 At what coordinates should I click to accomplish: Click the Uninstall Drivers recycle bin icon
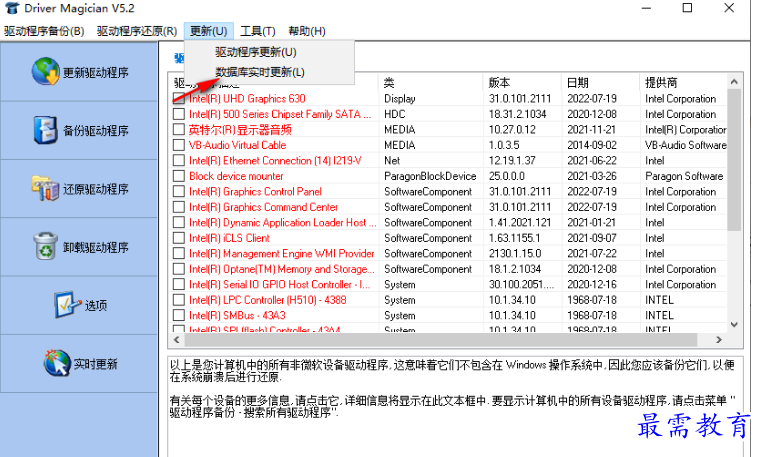pyautogui.click(x=46, y=246)
